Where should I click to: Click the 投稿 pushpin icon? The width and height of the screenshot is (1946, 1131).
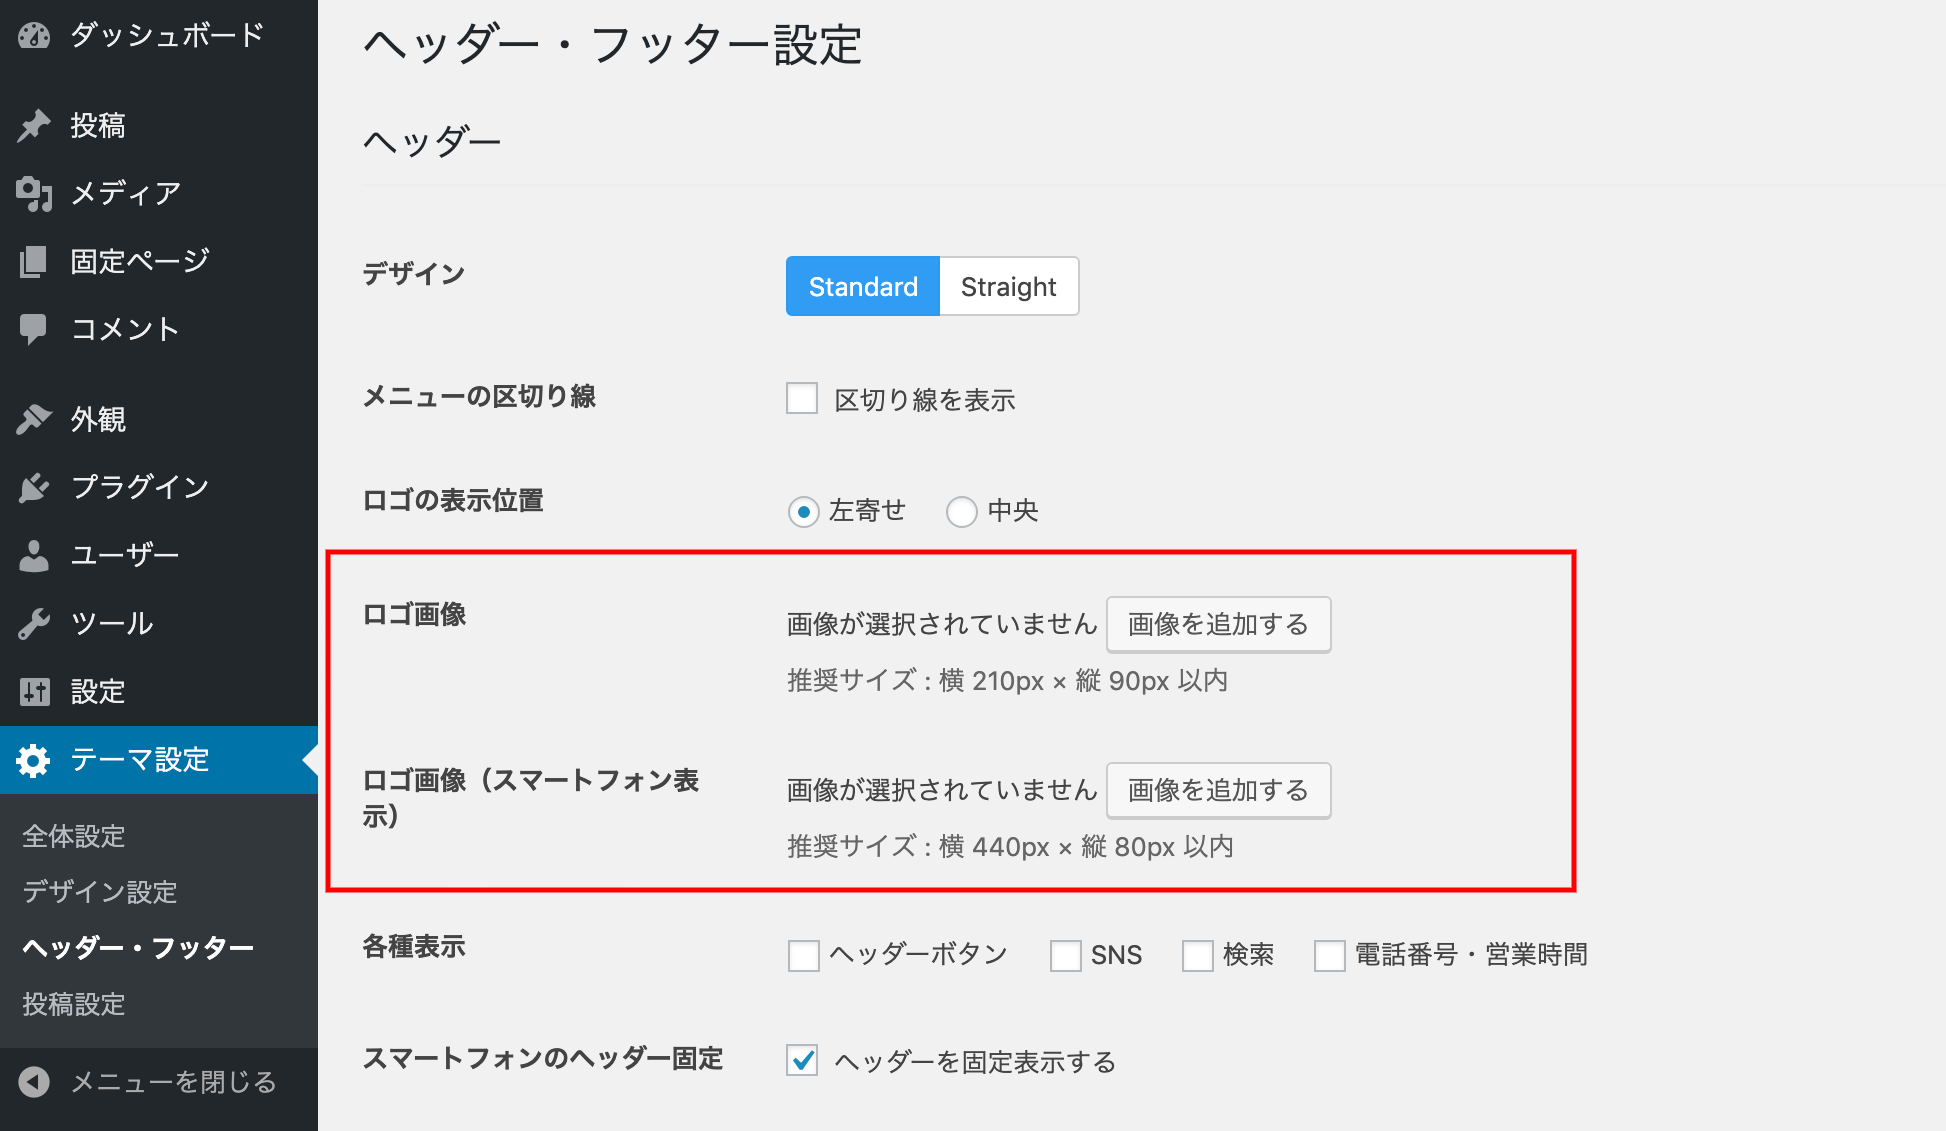point(34,126)
